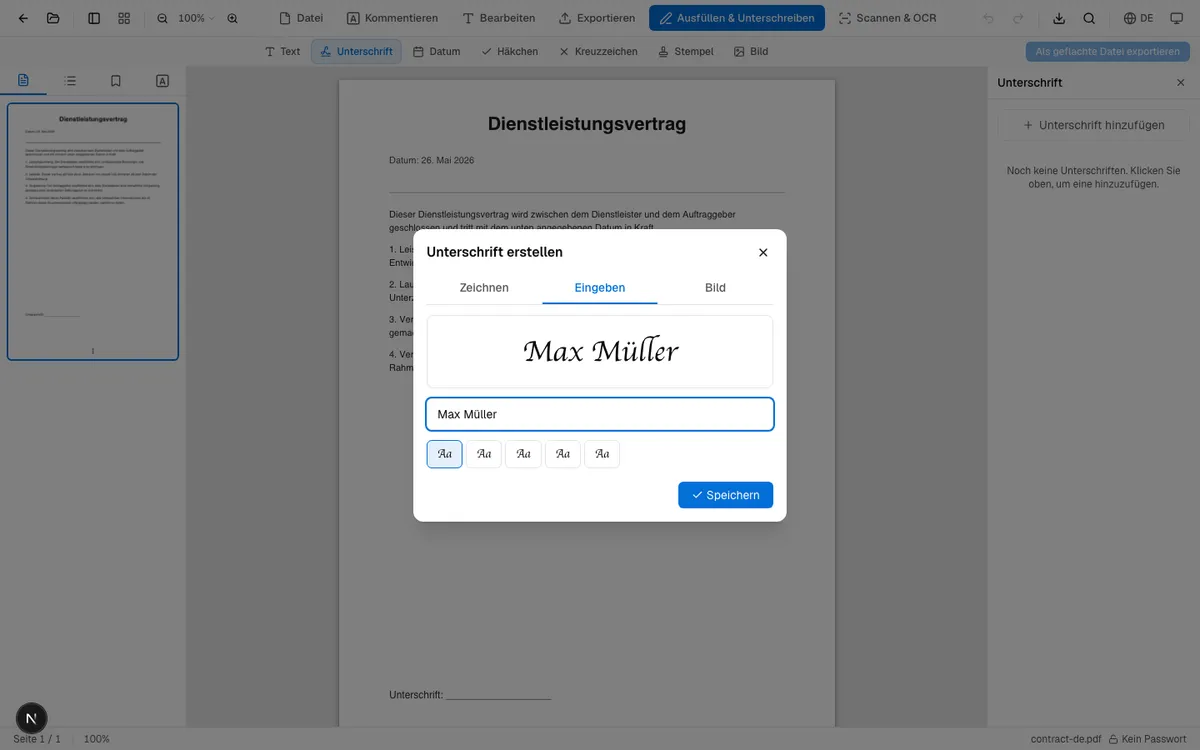Viewport: 1200px width, 750px height.
Task: Click the Unterschrift signature line in document
Action: tap(470, 695)
